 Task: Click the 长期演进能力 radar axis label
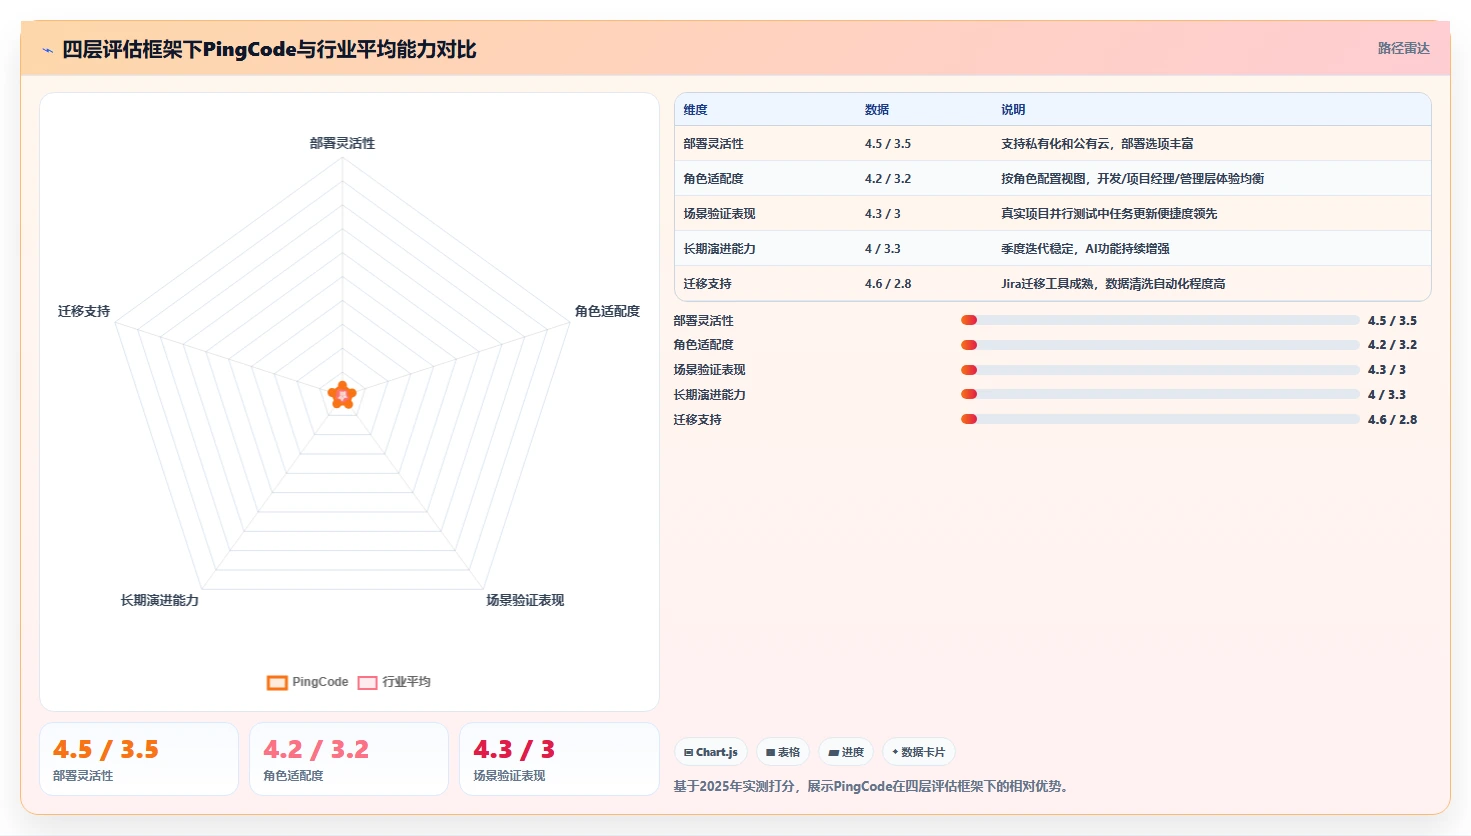(x=160, y=601)
